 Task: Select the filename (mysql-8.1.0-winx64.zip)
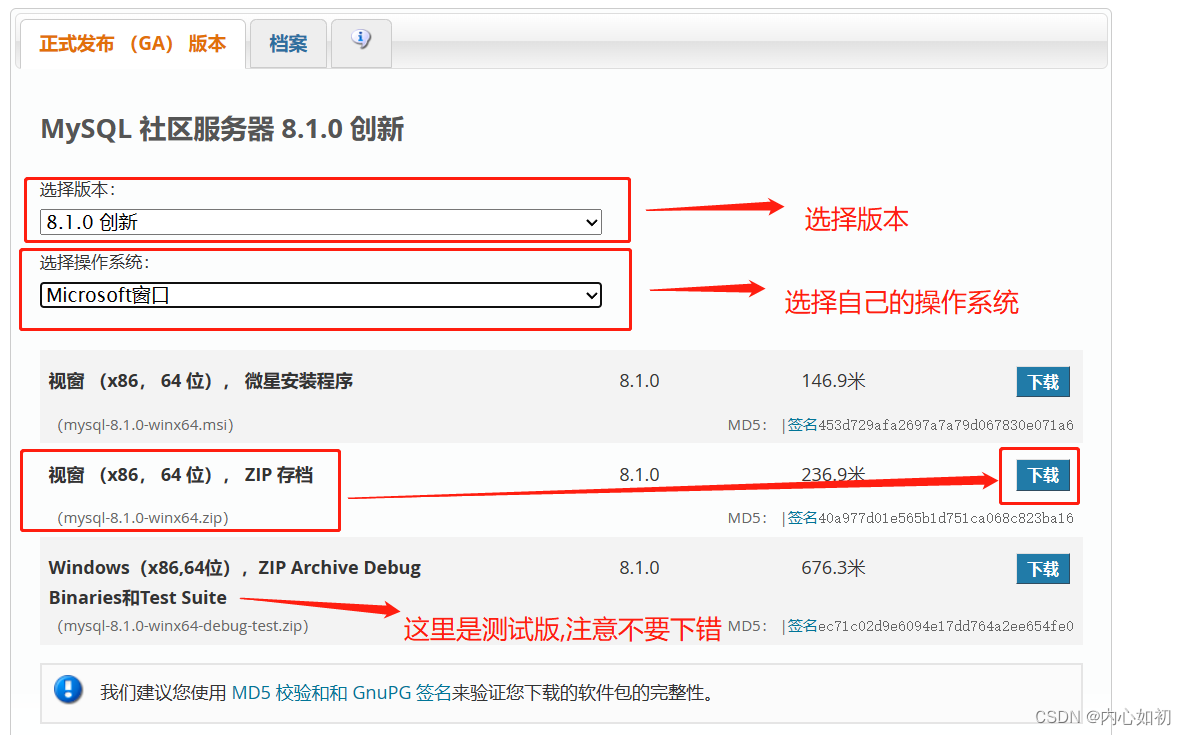(143, 518)
